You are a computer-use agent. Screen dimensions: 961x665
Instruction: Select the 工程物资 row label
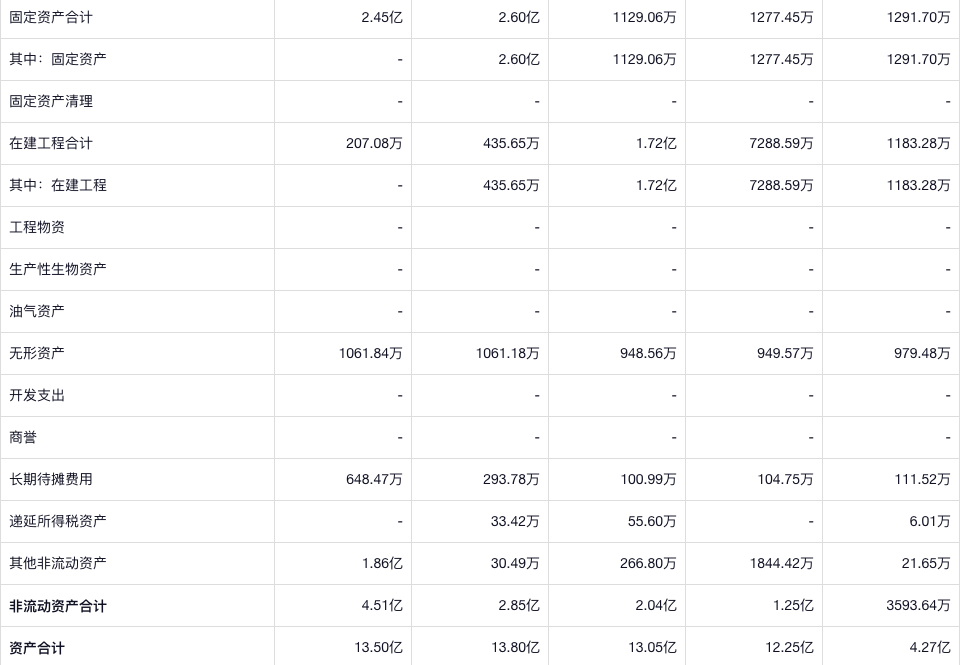click(37, 227)
